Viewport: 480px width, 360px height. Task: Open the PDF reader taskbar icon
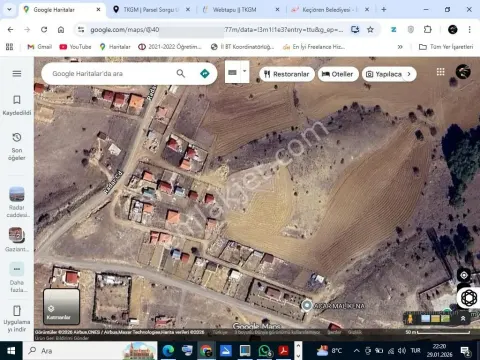click(x=284, y=351)
